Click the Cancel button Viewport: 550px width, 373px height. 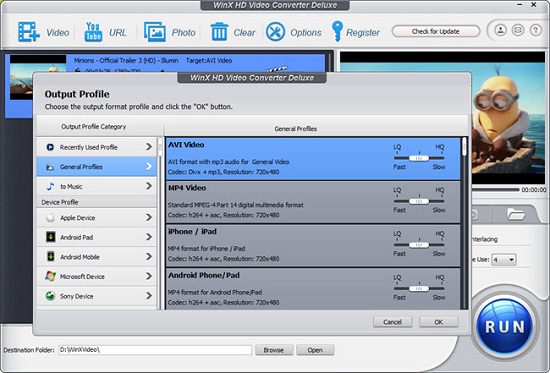pos(393,322)
